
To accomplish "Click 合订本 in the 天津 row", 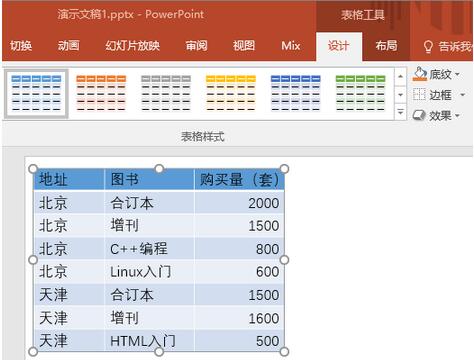I will coord(149,295).
